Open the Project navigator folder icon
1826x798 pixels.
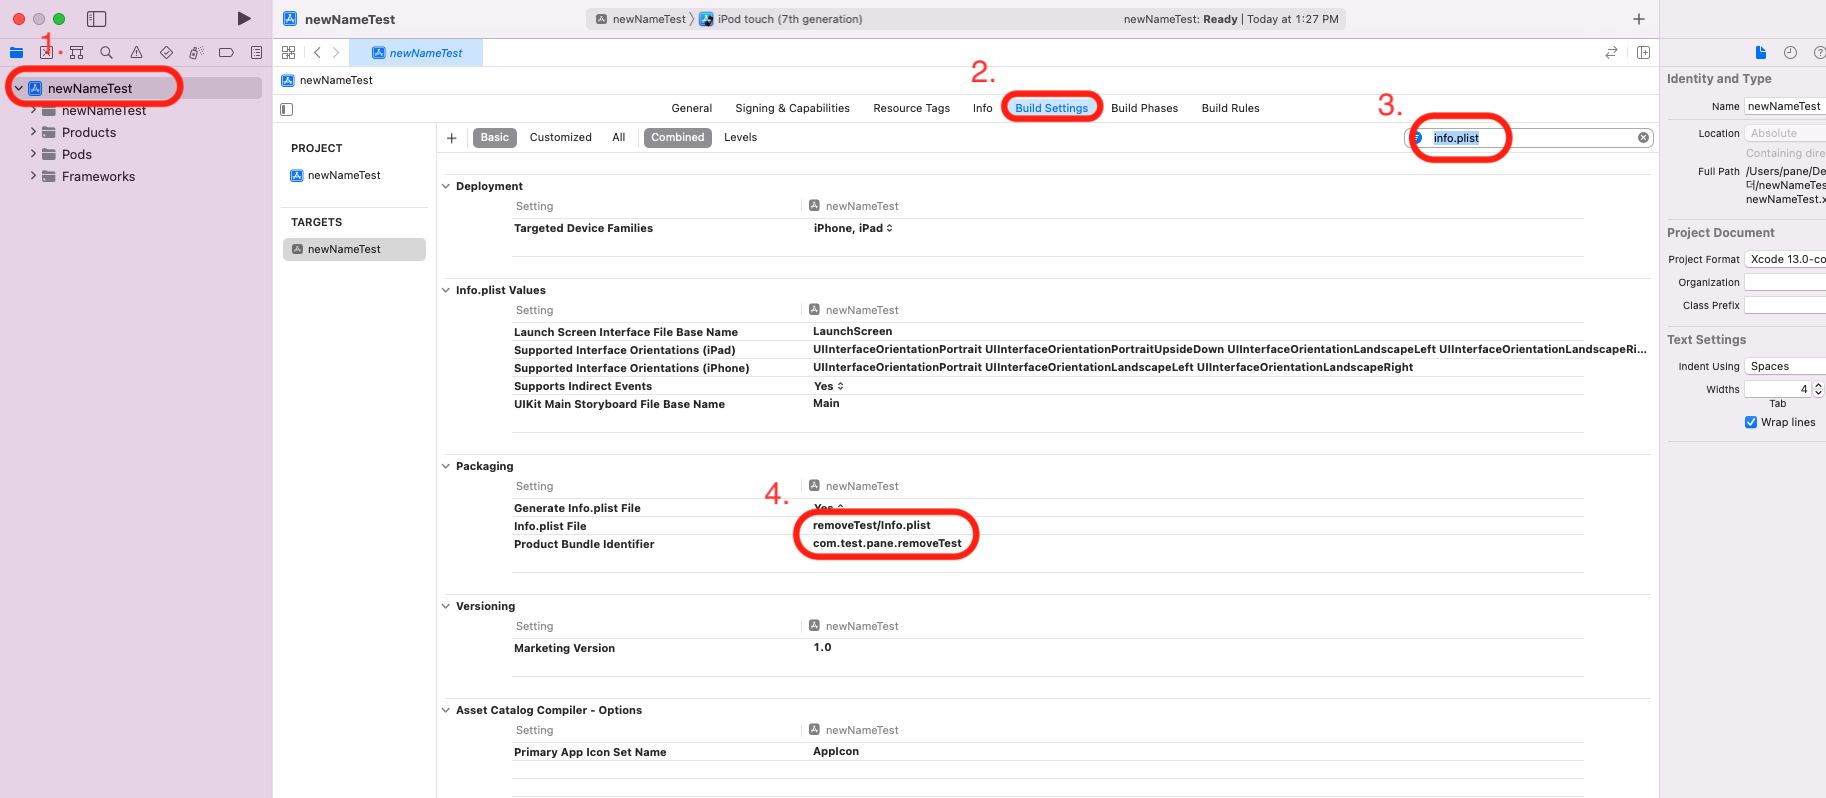point(16,52)
